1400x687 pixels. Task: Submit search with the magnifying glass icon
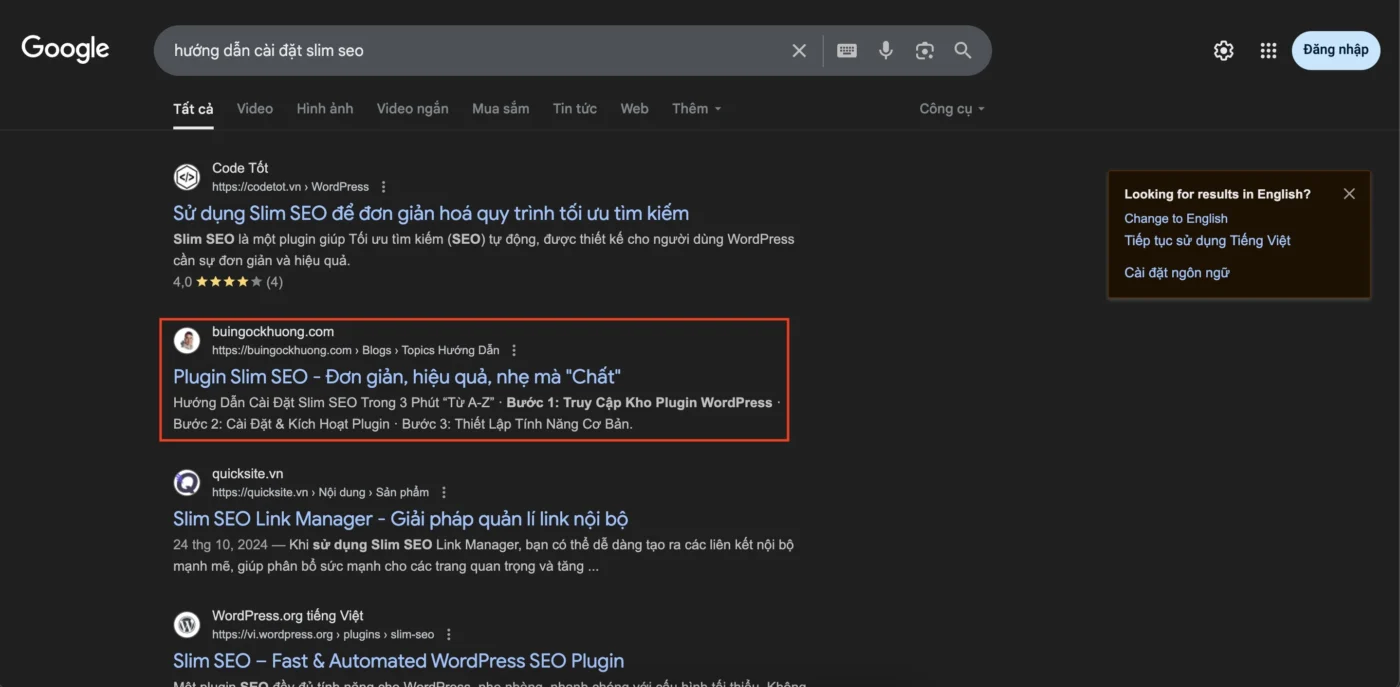[963, 50]
